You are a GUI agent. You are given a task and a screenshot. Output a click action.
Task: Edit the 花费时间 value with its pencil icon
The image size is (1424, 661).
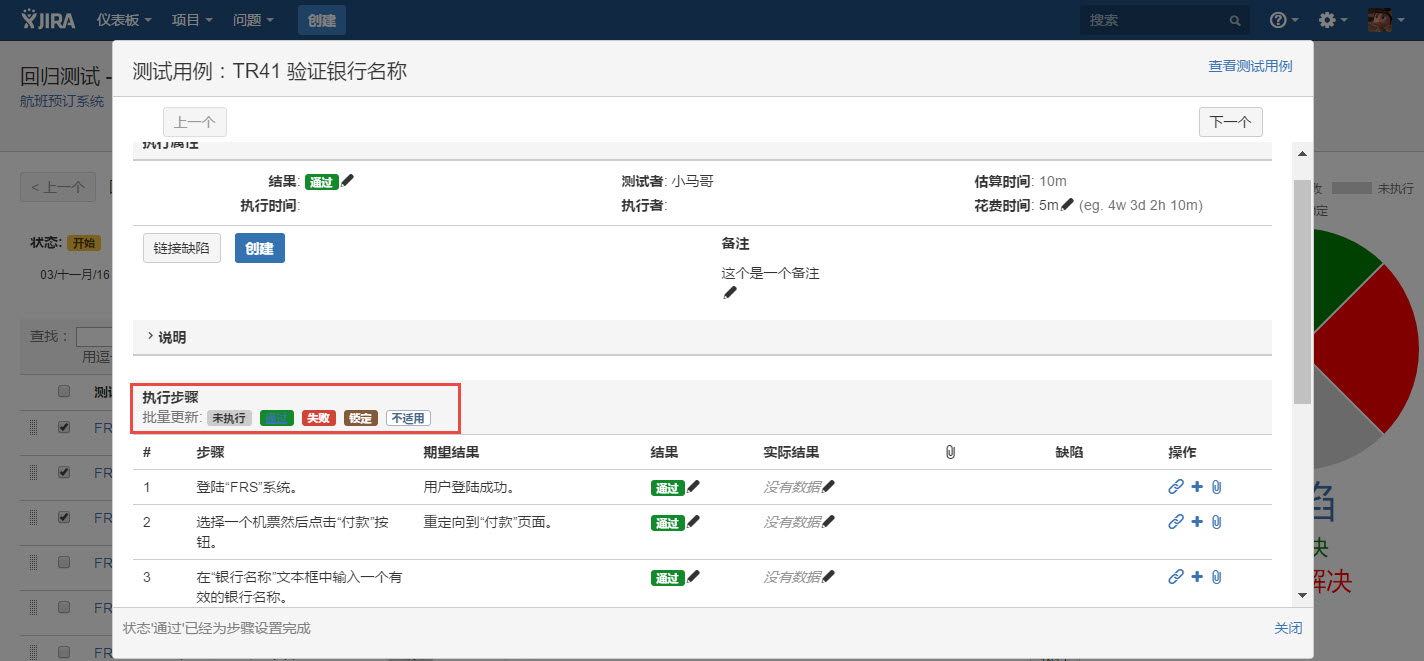pos(1067,205)
